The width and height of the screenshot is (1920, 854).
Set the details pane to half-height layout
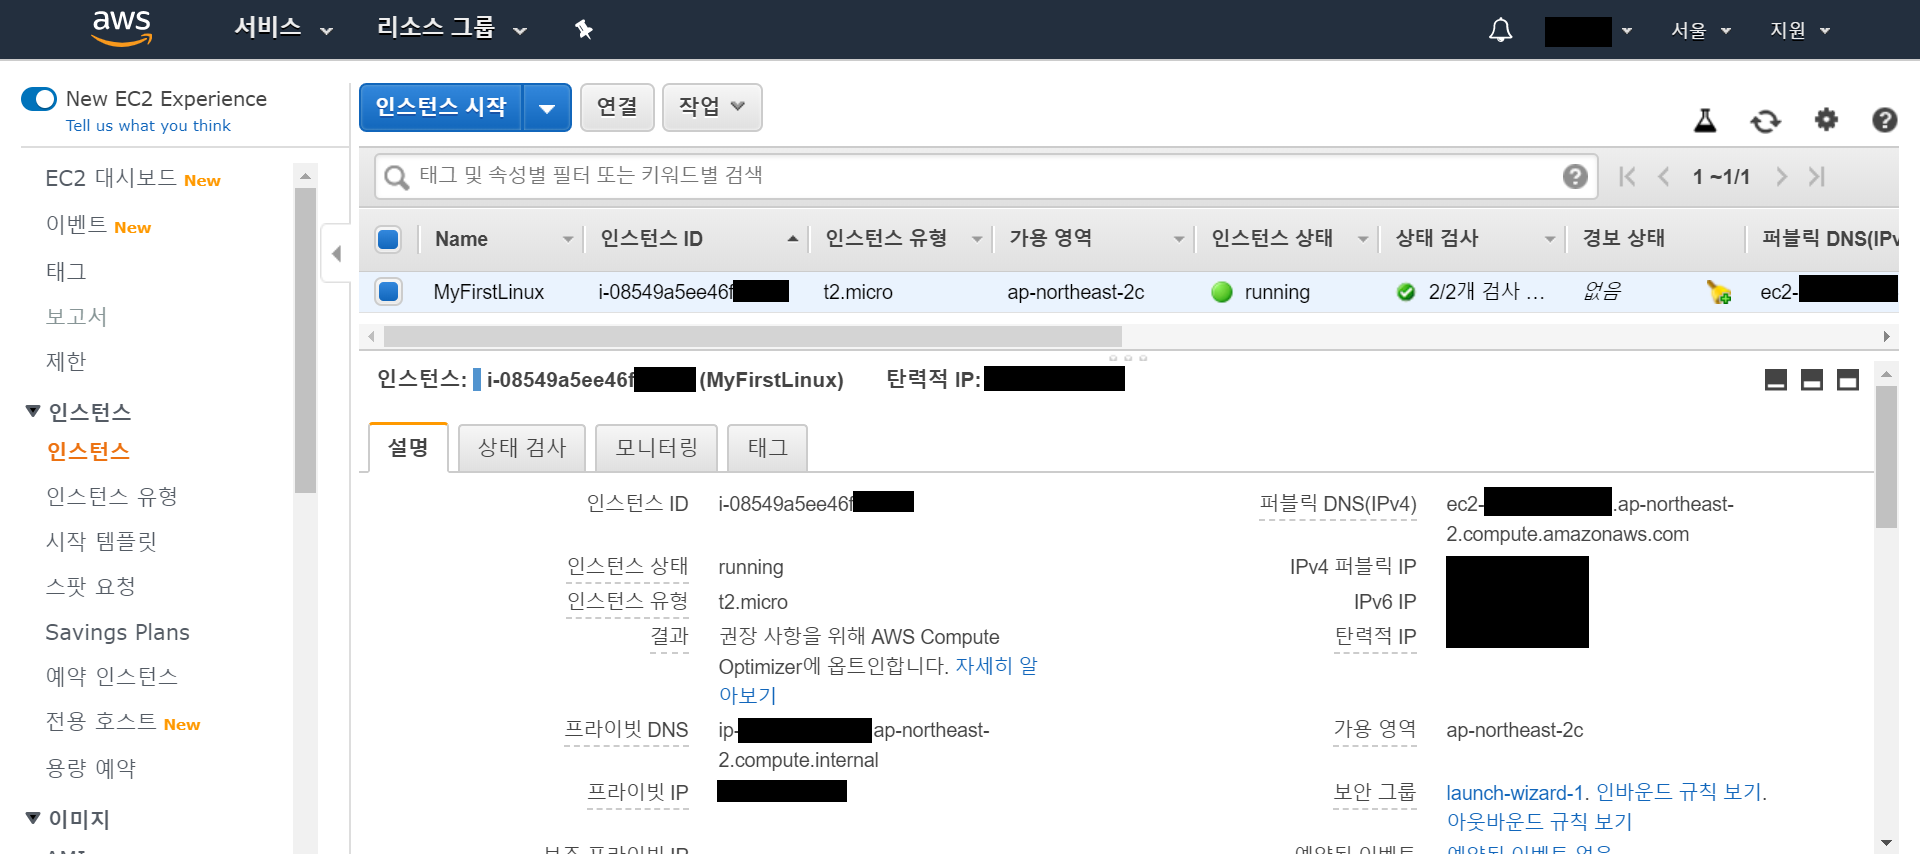pos(1812,380)
